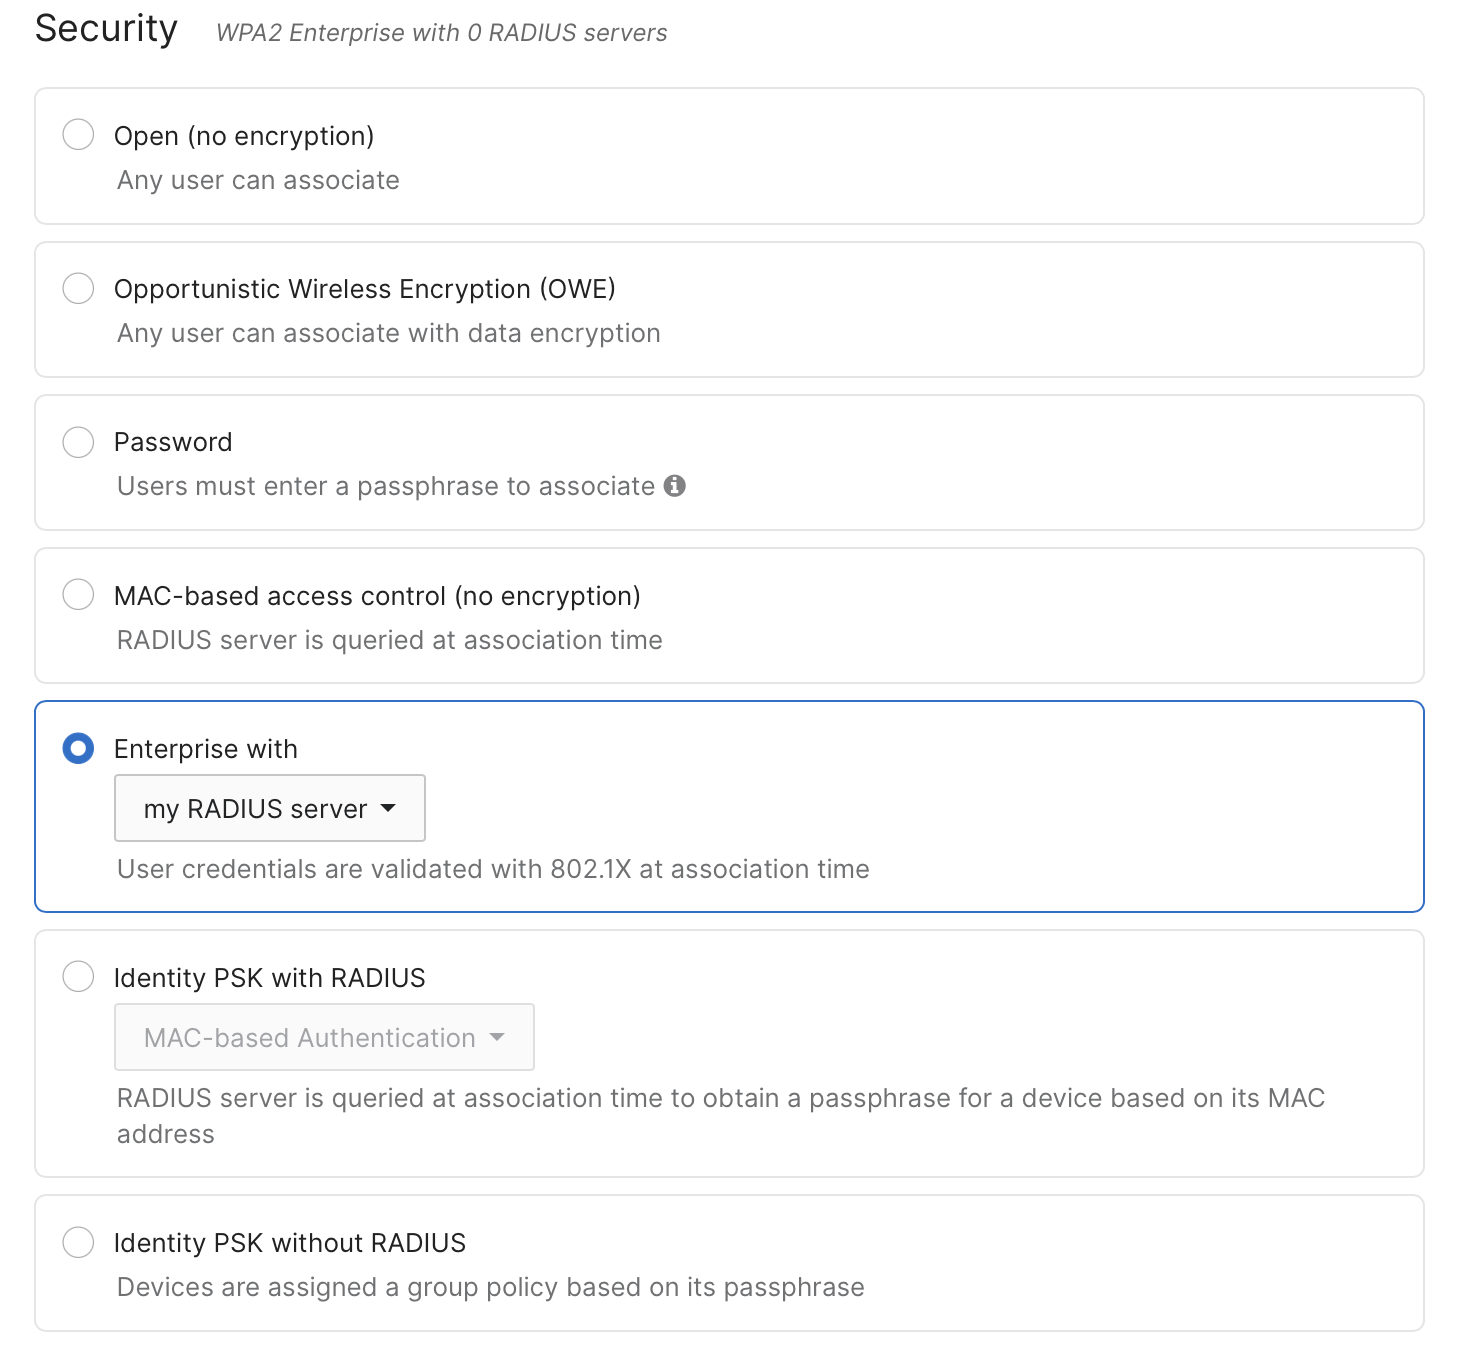The image size is (1470, 1348).
Task: Click the Identity PSK with RADIUS label
Action: pyautogui.click(x=270, y=978)
